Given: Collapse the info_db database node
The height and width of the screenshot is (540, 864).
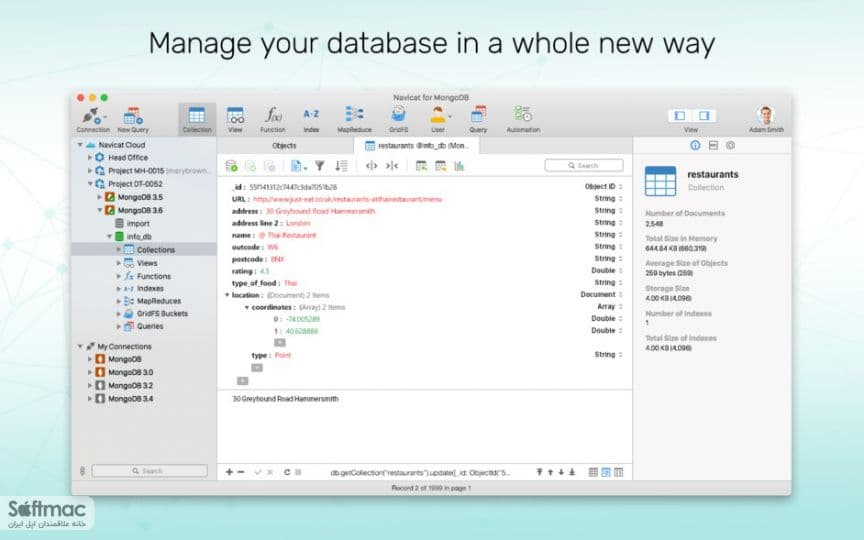Looking at the screenshot, I should point(110,236).
